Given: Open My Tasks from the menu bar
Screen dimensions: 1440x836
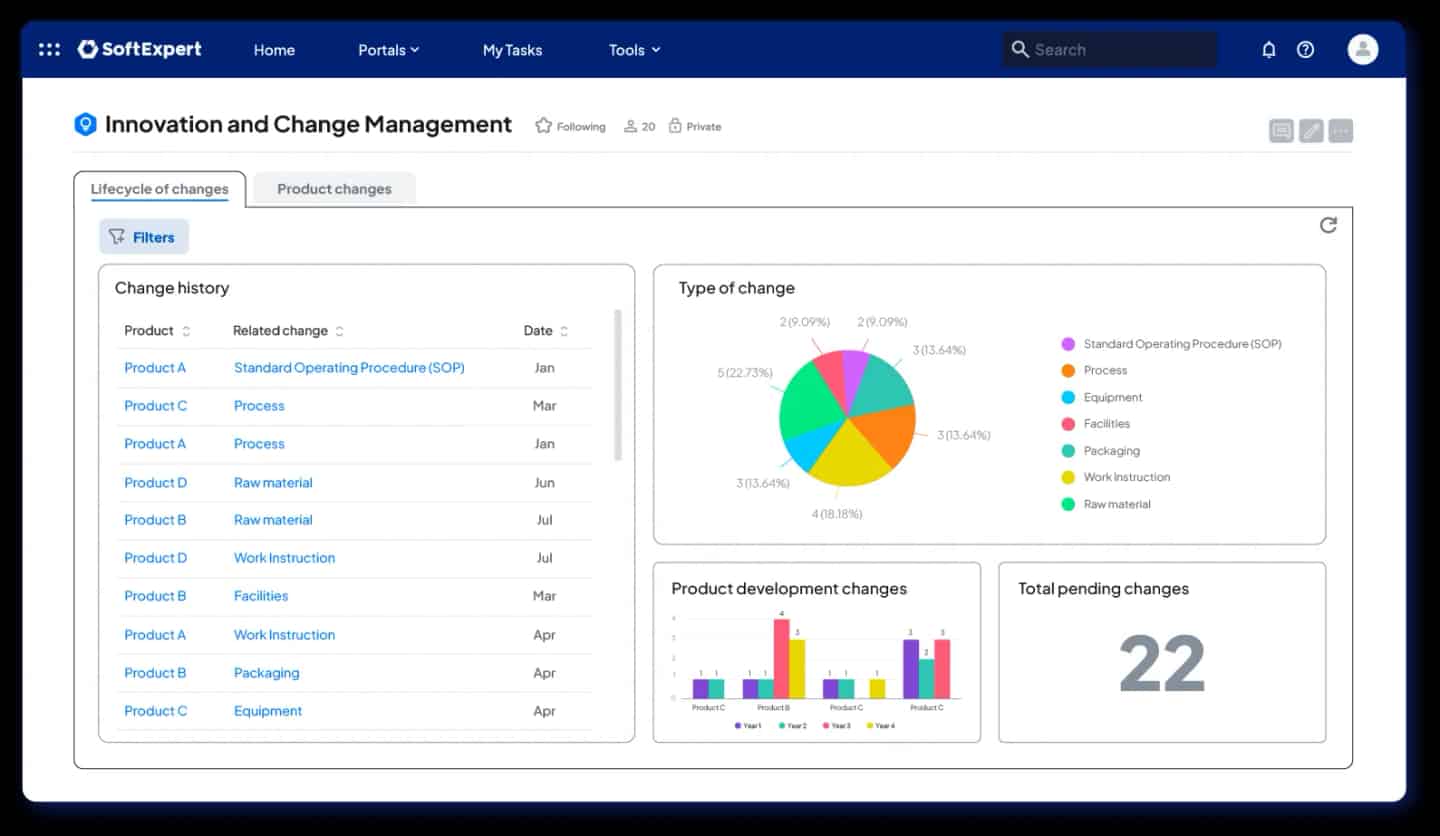Looking at the screenshot, I should [512, 49].
